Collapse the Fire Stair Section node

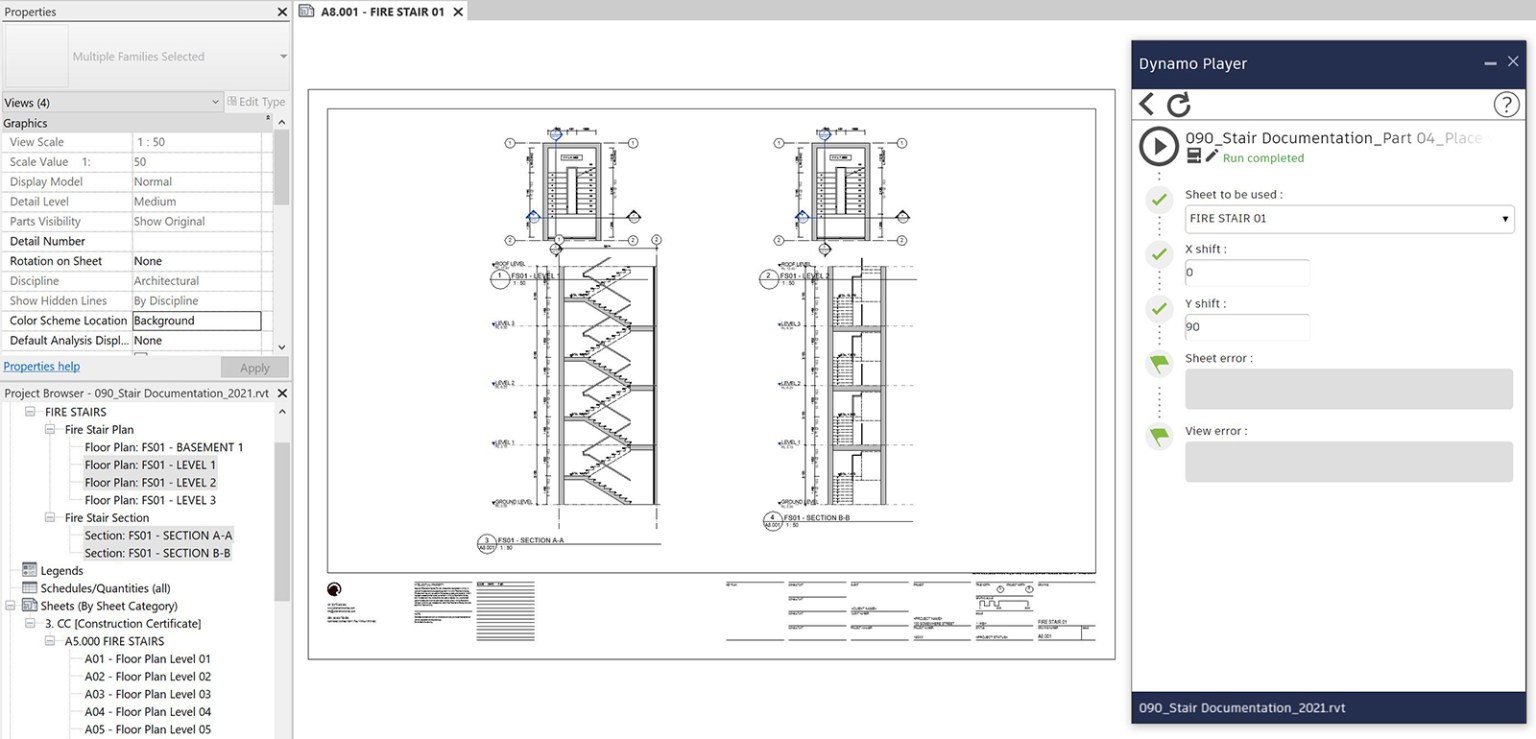click(x=50, y=518)
